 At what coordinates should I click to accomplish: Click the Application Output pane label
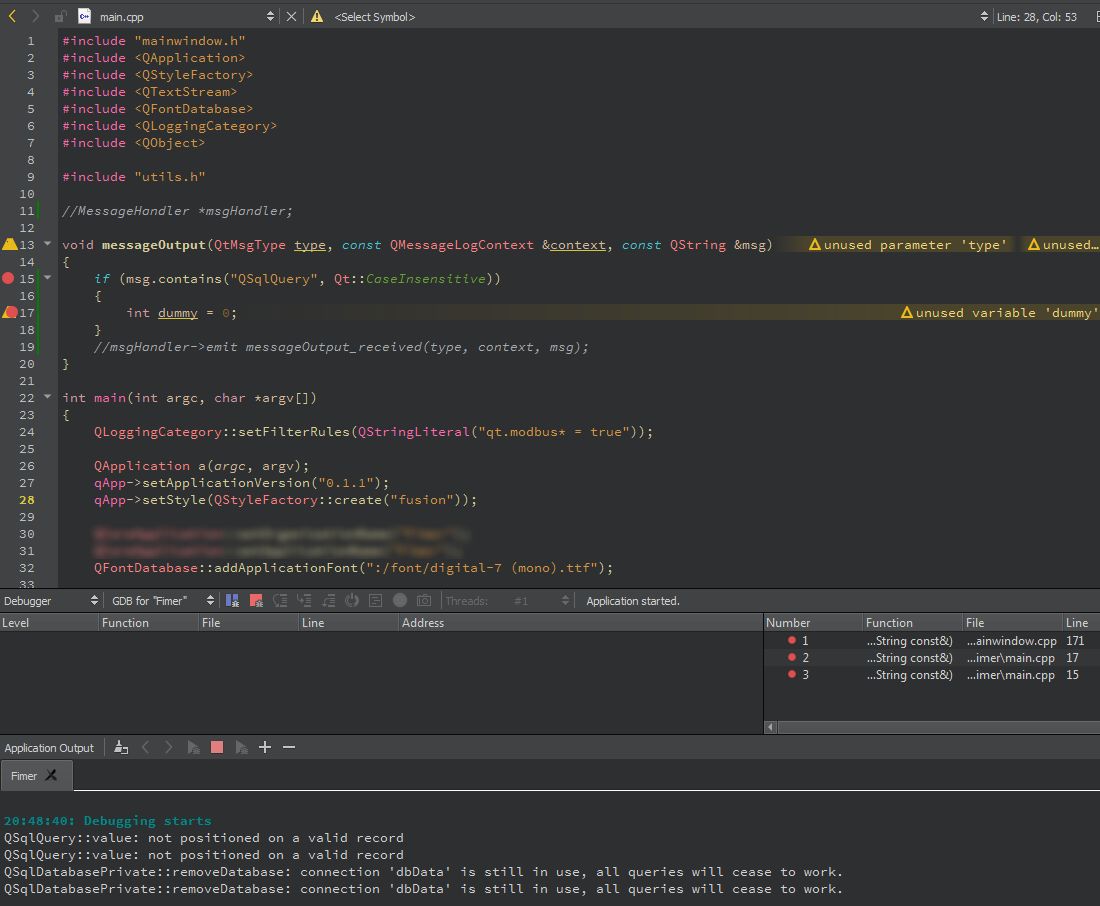[x=49, y=748]
